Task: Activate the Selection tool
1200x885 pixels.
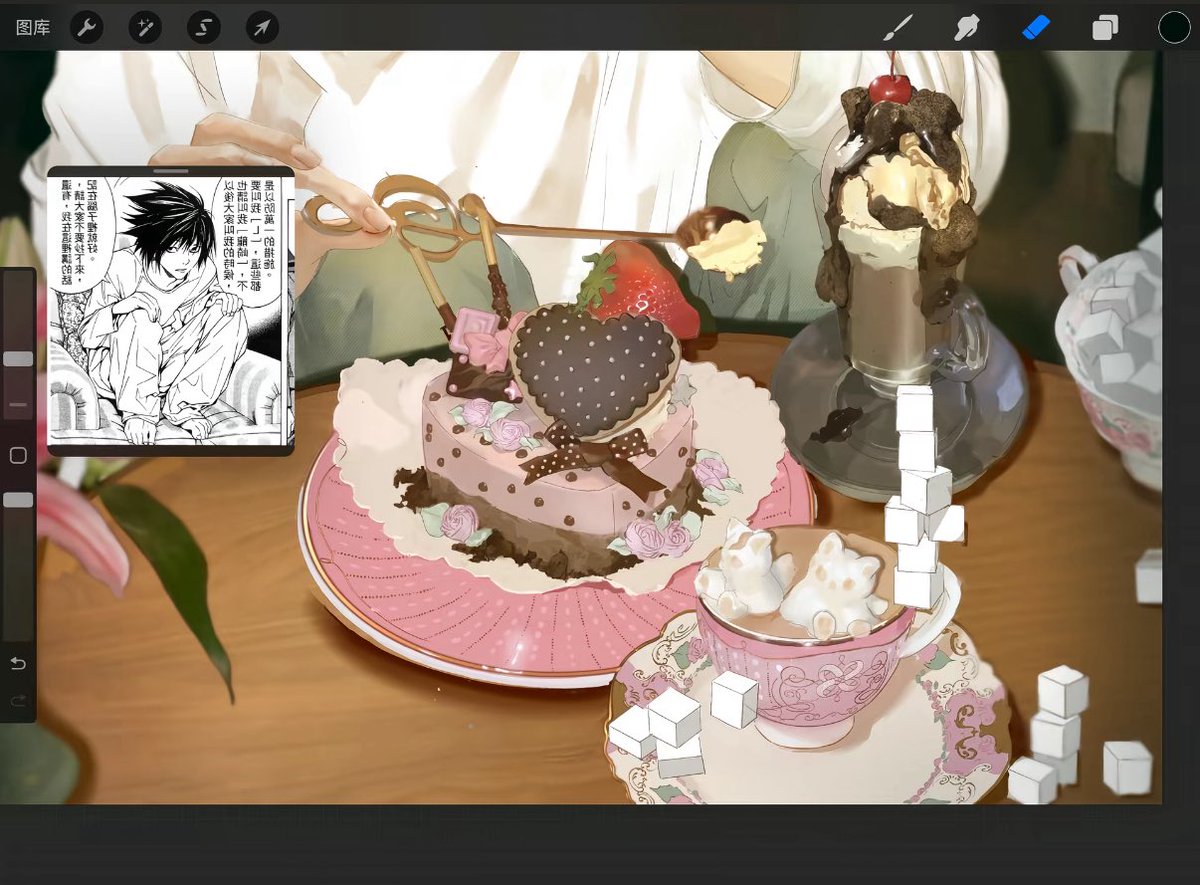Action: [204, 28]
